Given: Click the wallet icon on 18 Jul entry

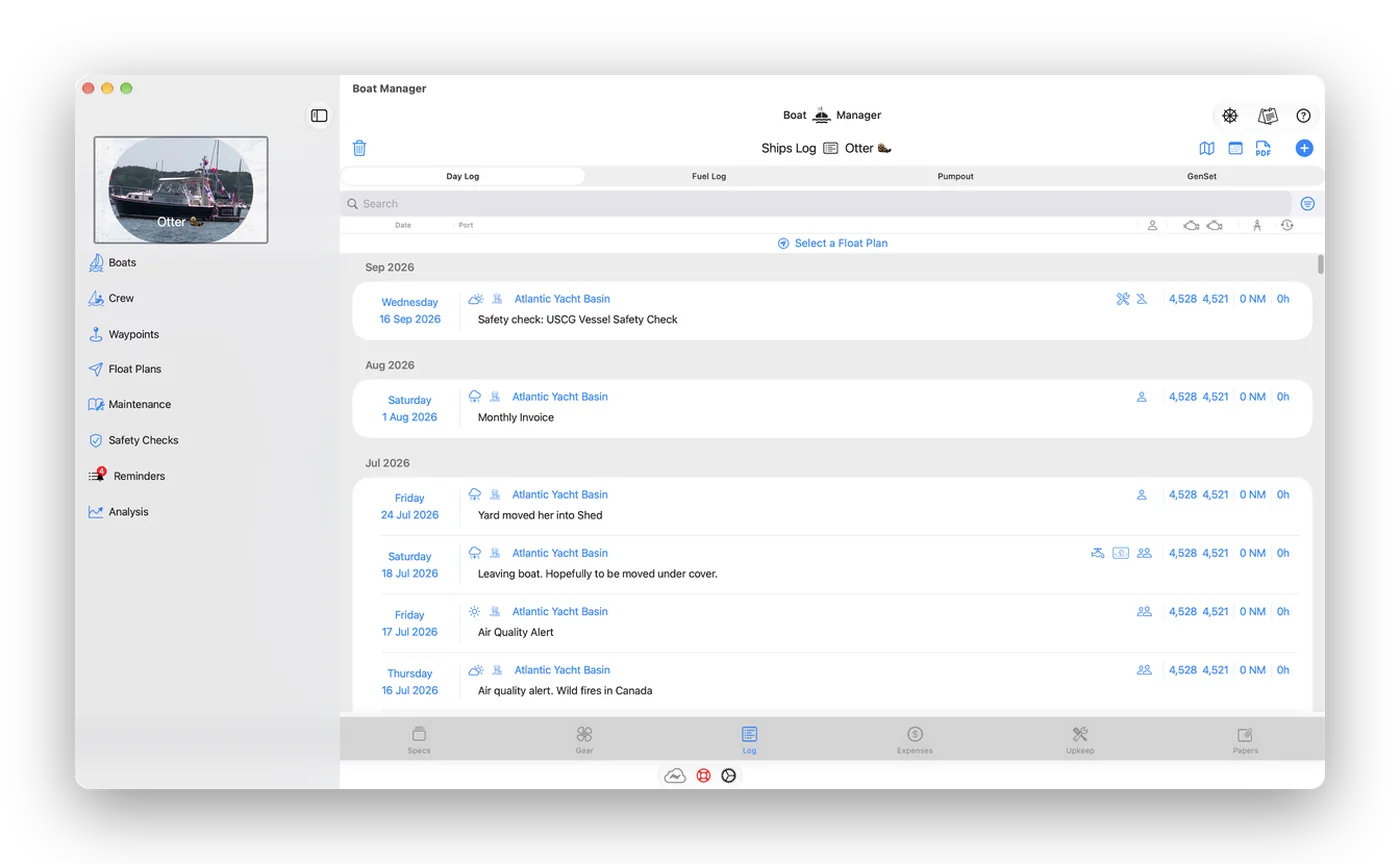Looking at the screenshot, I should coord(1121,553).
